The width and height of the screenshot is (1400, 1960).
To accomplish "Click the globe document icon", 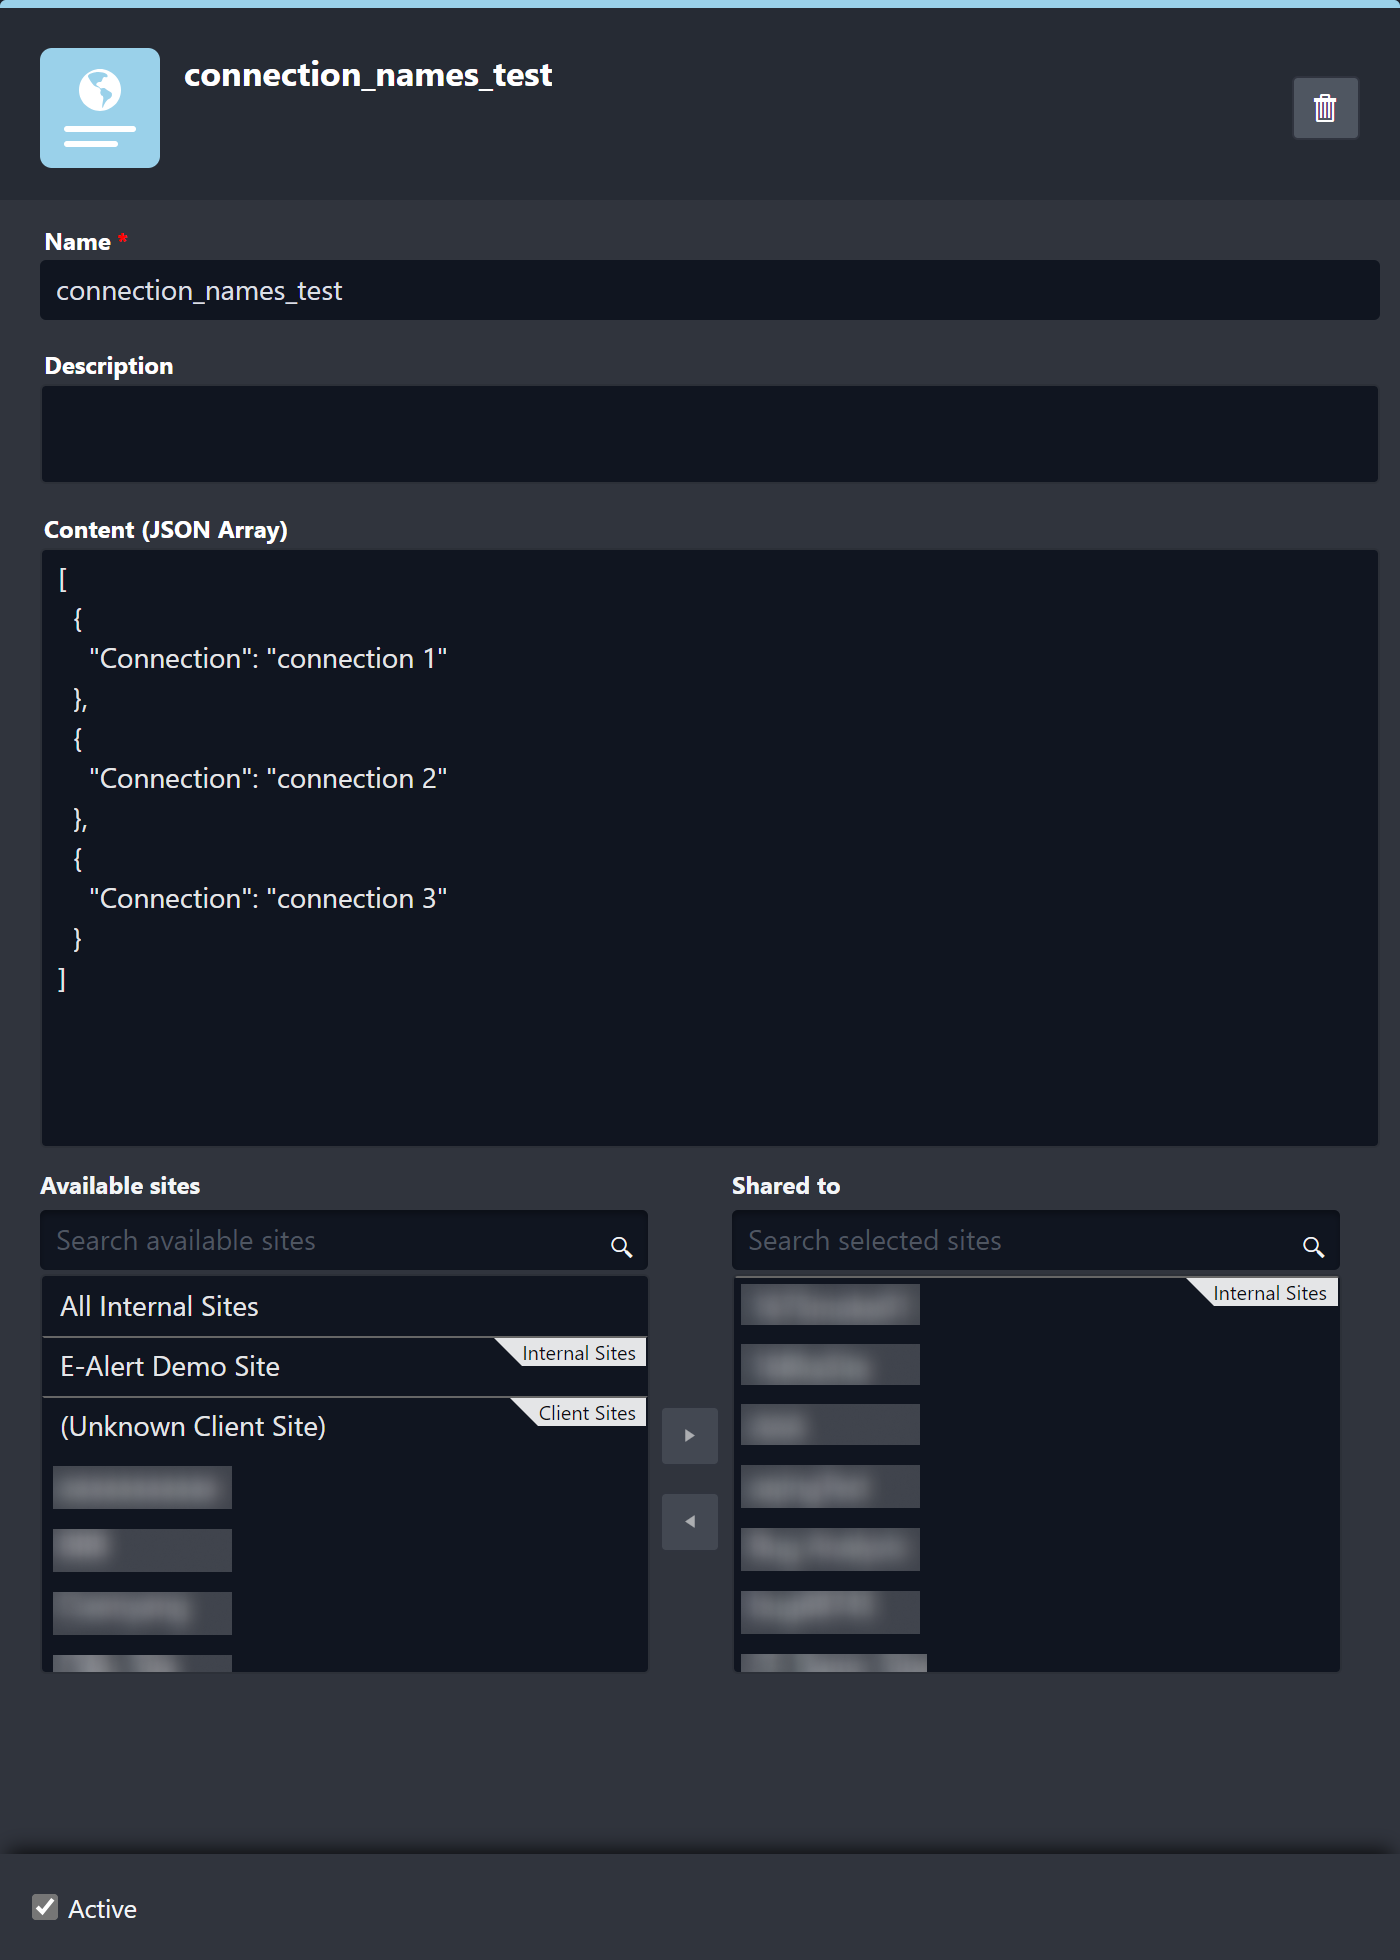I will pos(100,108).
